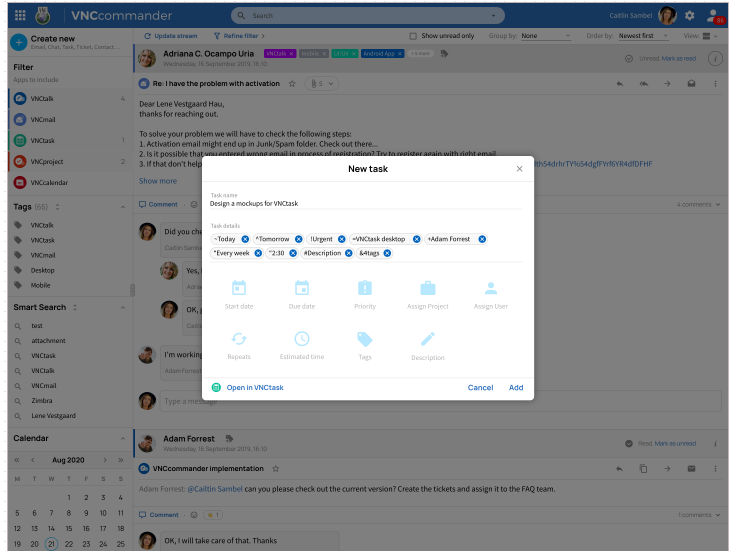731x551 pixels.
Task: Collapse the Calendar panel
Action: (x=123, y=438)
